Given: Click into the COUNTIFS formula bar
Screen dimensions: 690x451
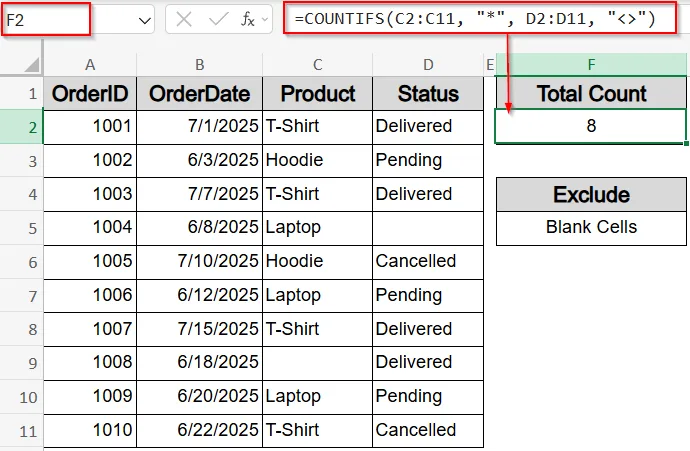Looking at the screenshot, I should tap(480, 18).
